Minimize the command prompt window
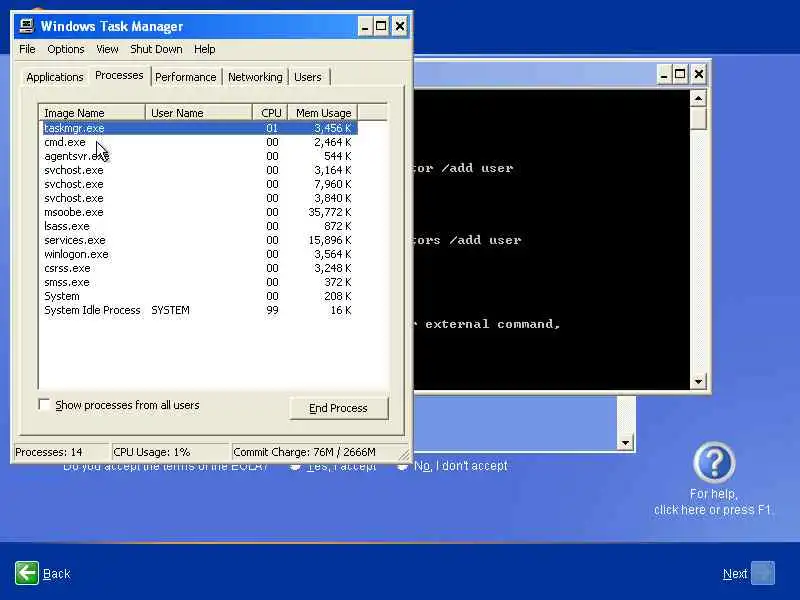The height and width of the screenshot is (600, 800). click(x=663, y=74)
